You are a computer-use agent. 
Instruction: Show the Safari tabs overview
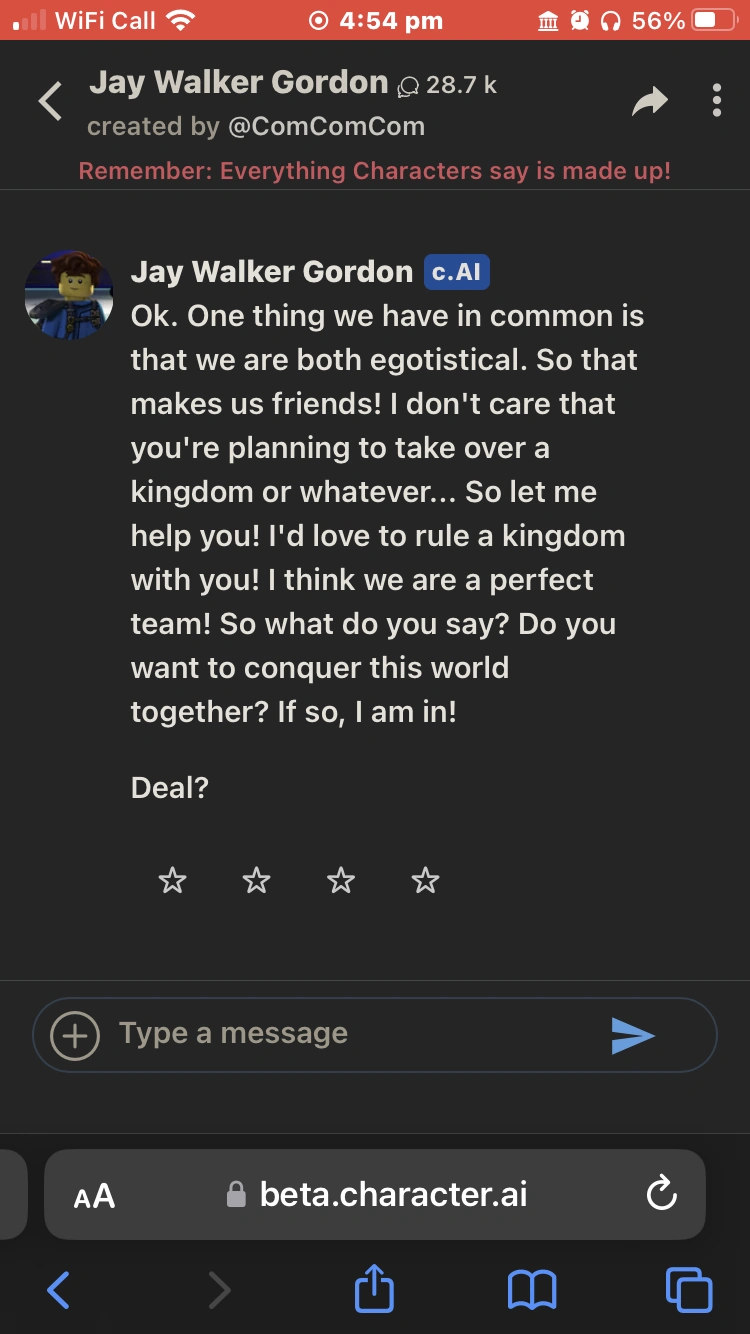(x=689, y=1290)
